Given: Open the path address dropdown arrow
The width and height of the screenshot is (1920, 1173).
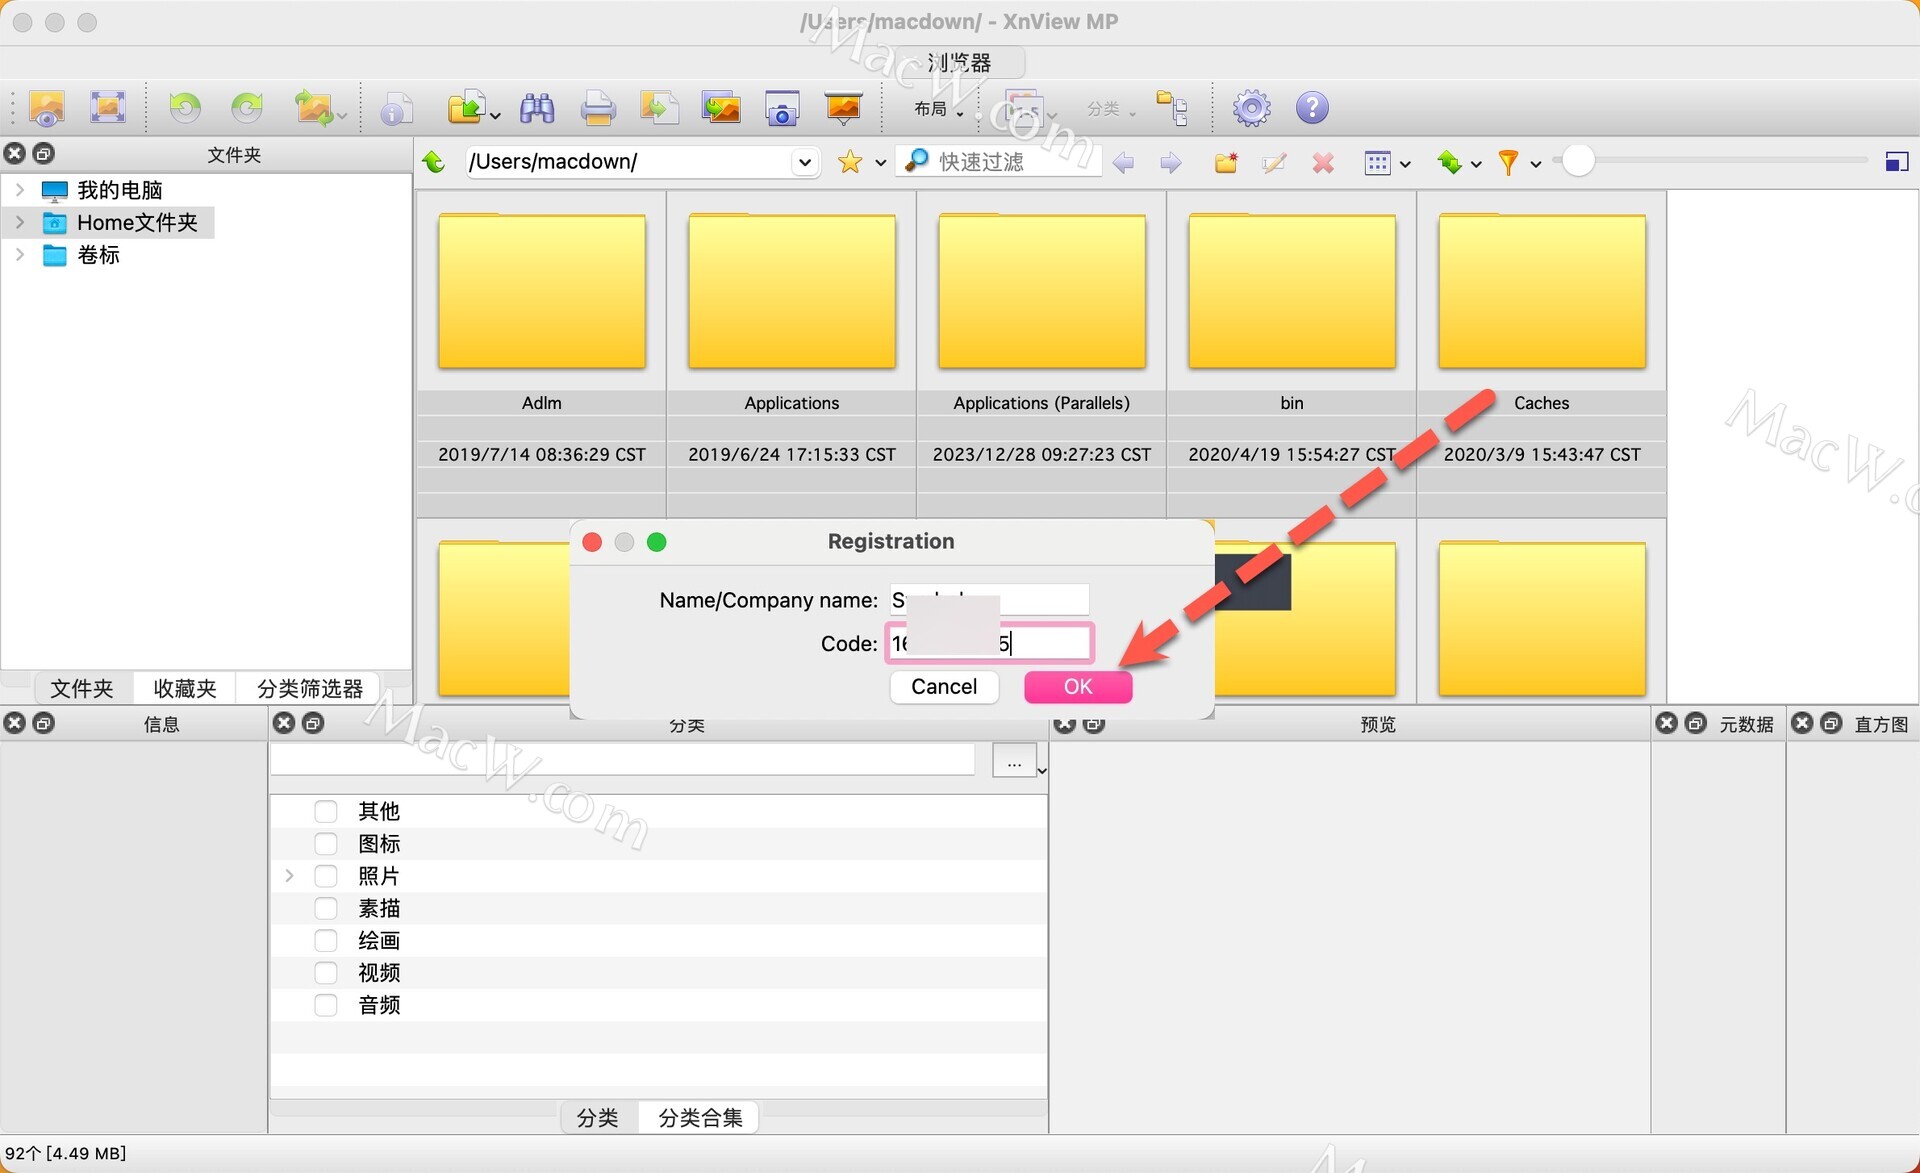Looking at the screenshot, I should 804,162.
